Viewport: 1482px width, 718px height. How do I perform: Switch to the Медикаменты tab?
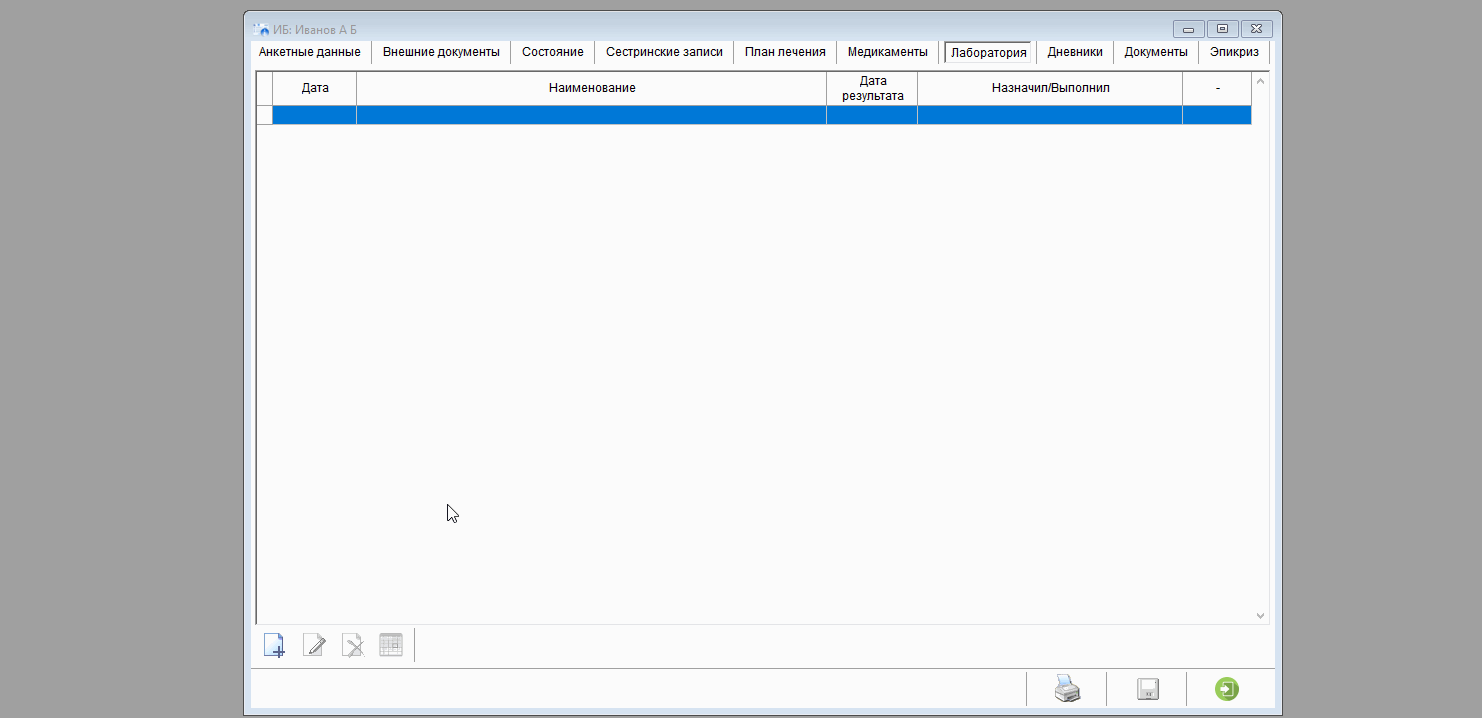click(887, 52)
